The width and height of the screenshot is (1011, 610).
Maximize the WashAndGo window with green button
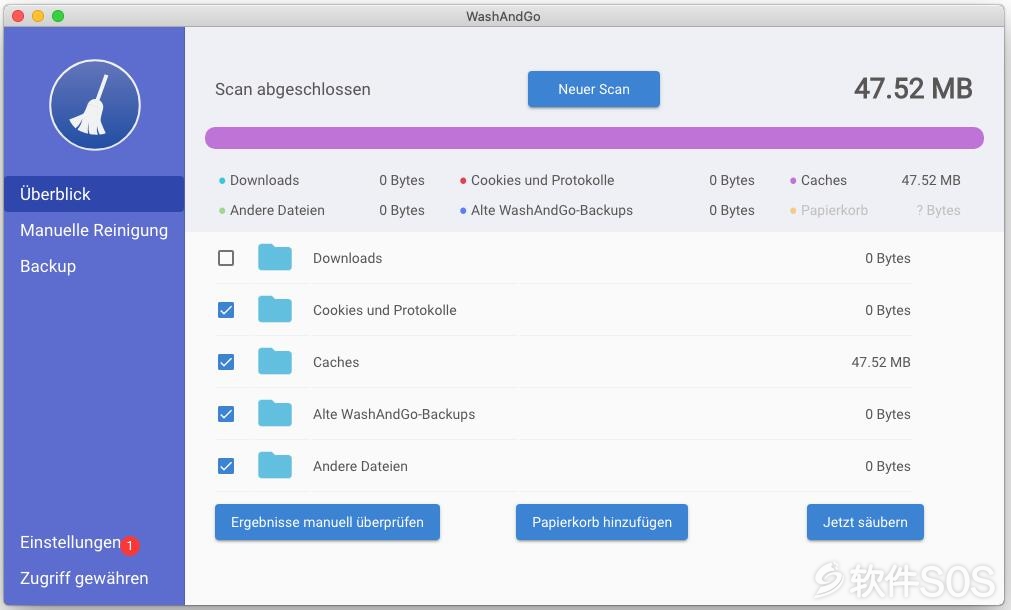pyautogui.click(x=58, y=16)
